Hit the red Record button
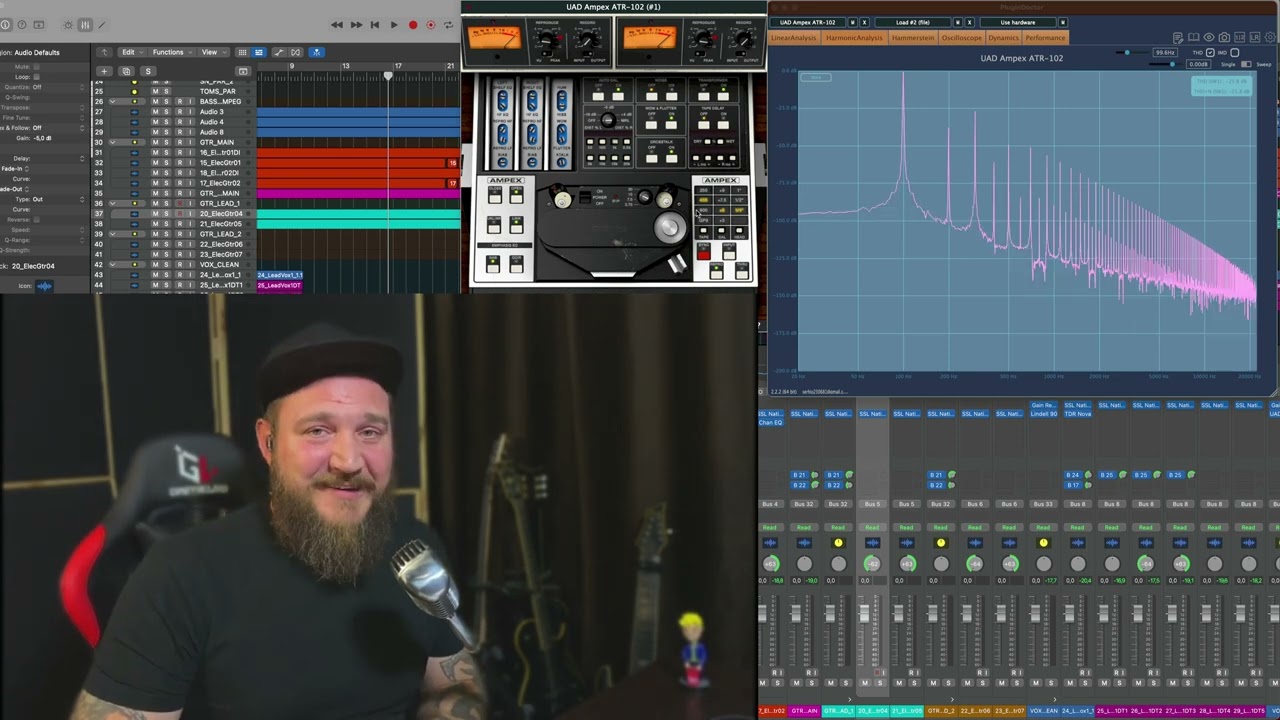The height and width of the screenshot is (720, 1280). click(x=413, y=25)
